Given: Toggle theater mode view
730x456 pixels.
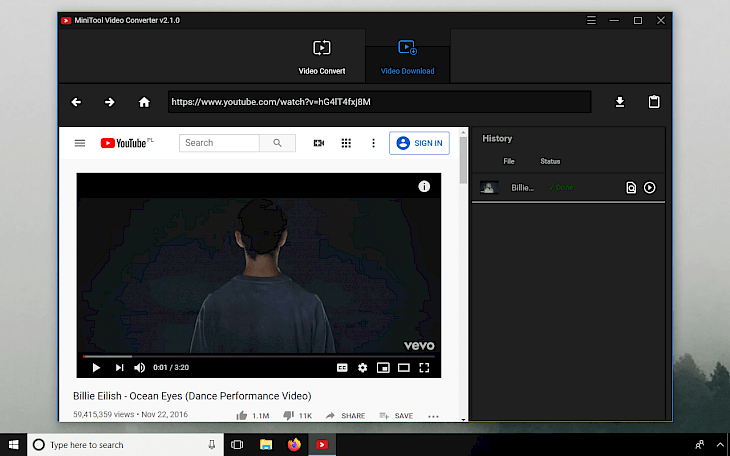Looking at the screenshot, I should point(404,368).
